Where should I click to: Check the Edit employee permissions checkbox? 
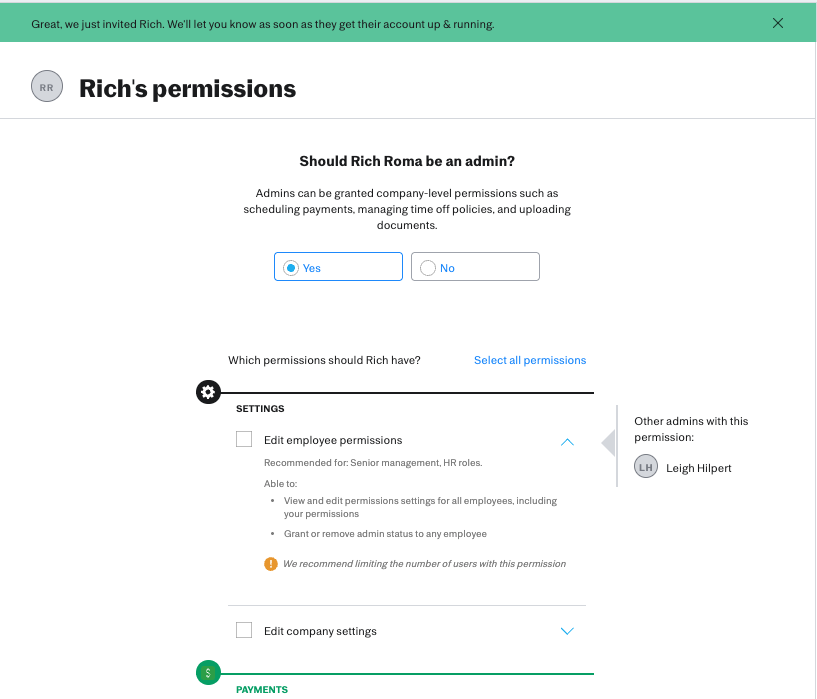[x=244, y=439]
